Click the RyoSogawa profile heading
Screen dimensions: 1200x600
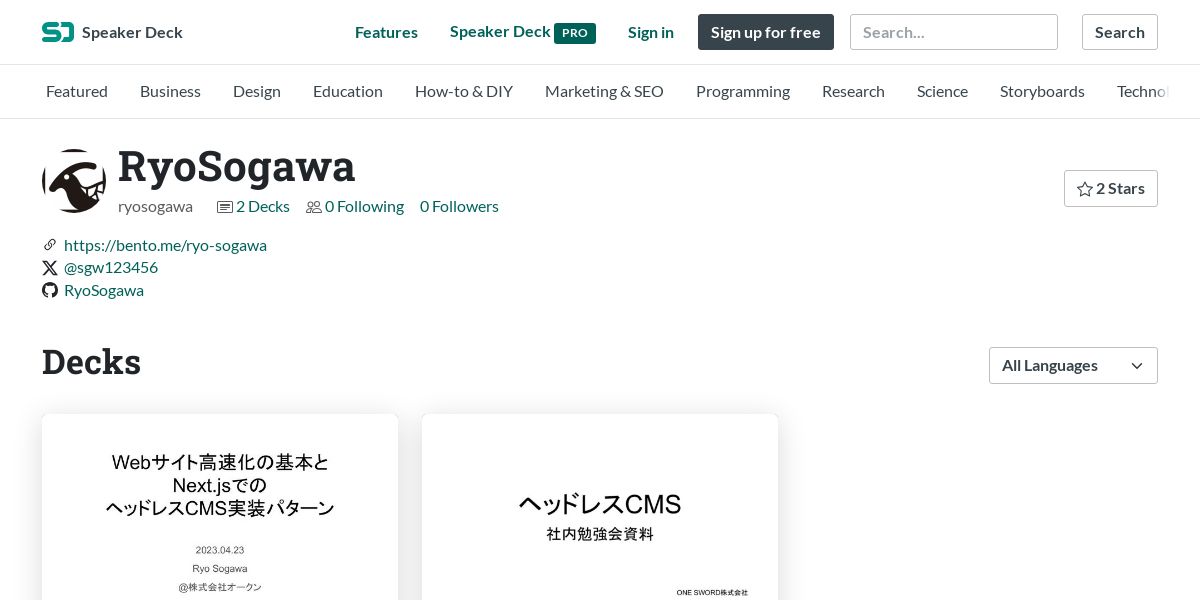237,167
